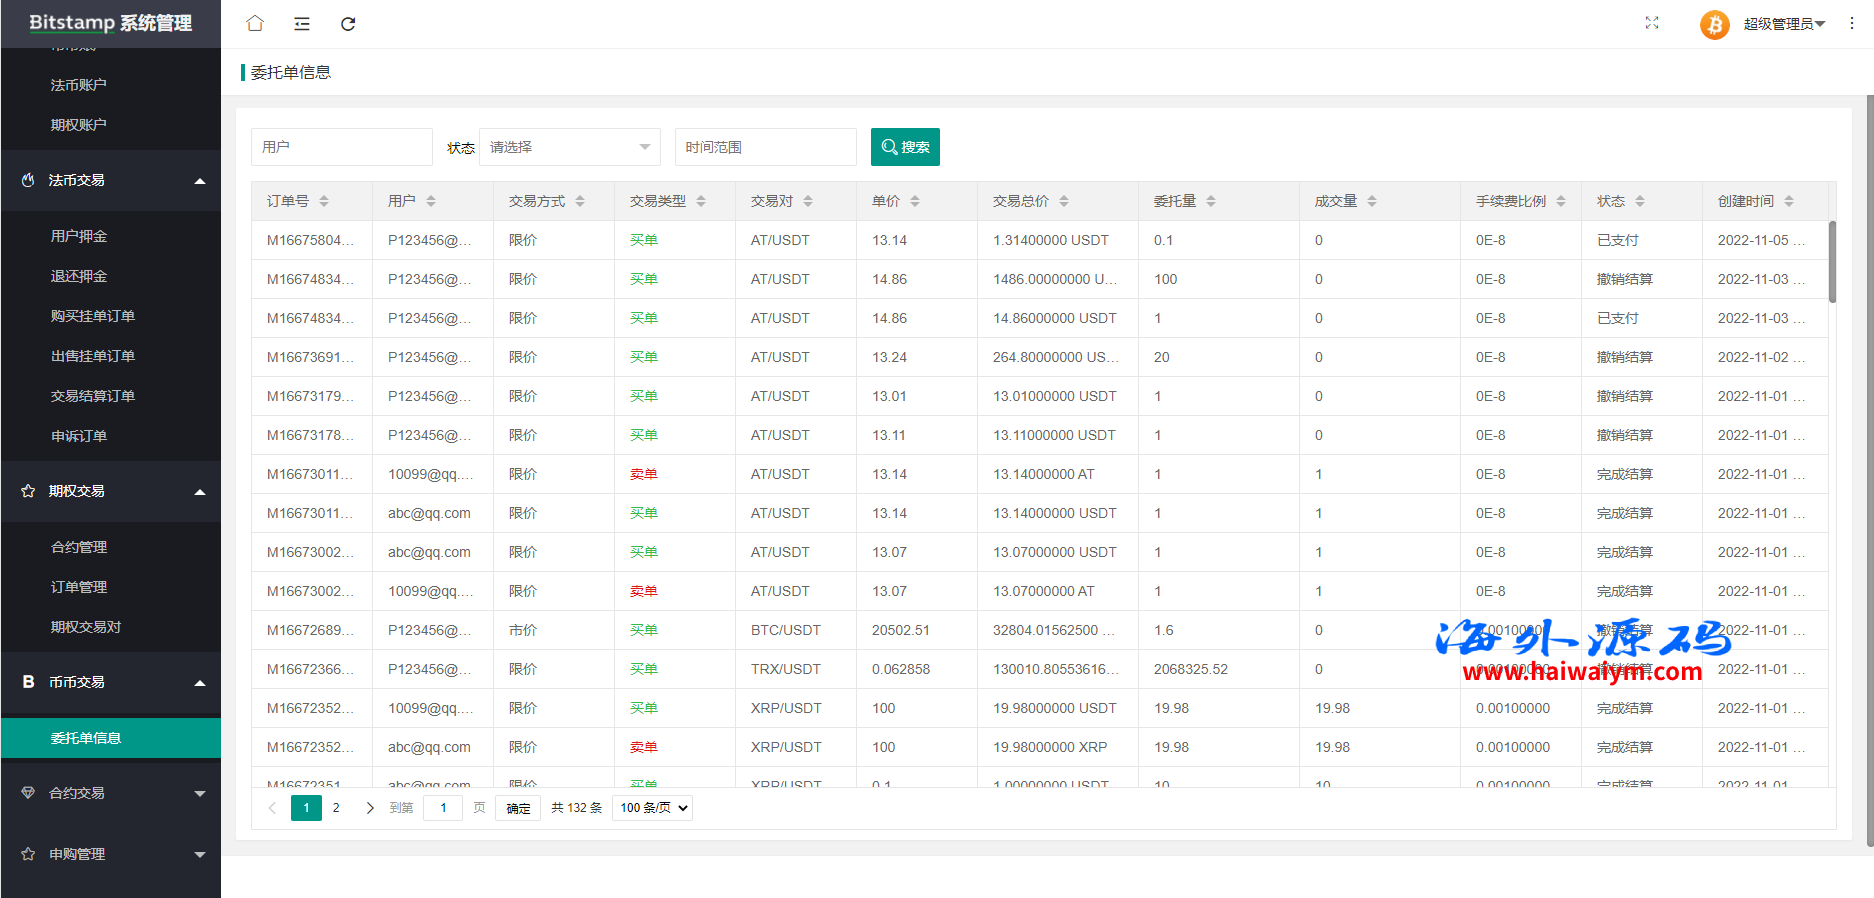Click the 时间范围 input field
Image resolution: width=1874 pixels, height=898 pixels.
765,147
